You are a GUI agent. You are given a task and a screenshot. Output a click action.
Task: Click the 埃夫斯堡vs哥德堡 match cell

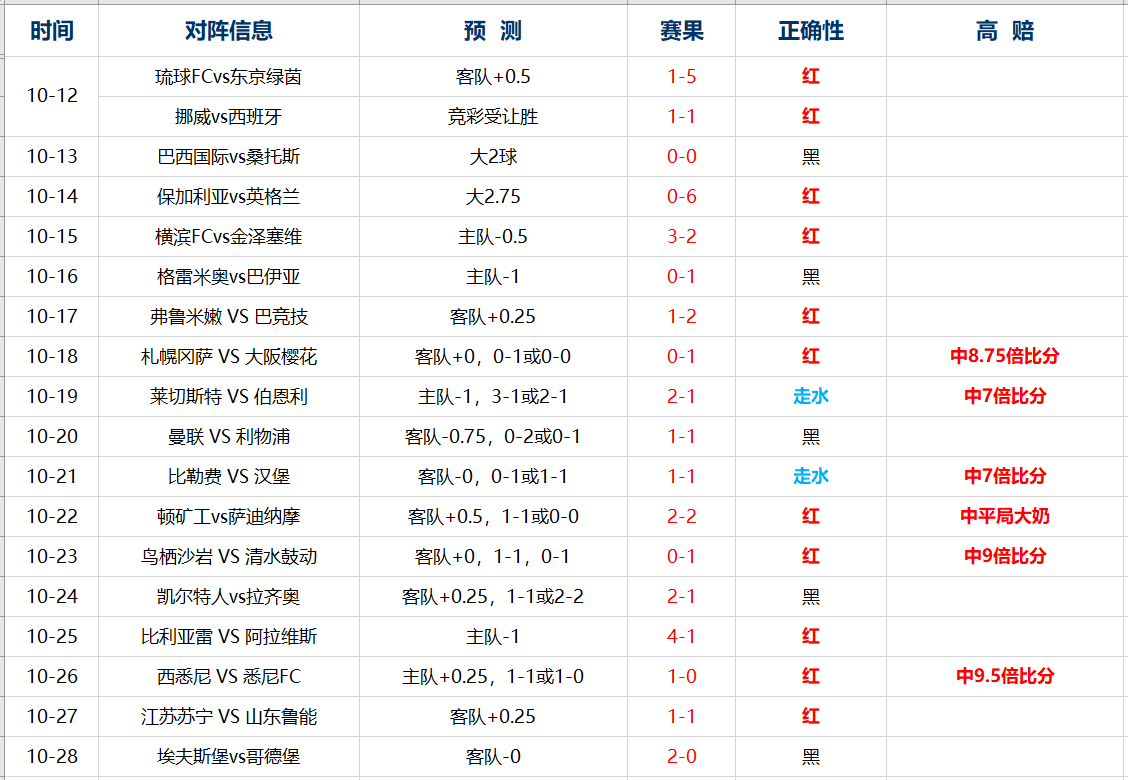(229, 756)
